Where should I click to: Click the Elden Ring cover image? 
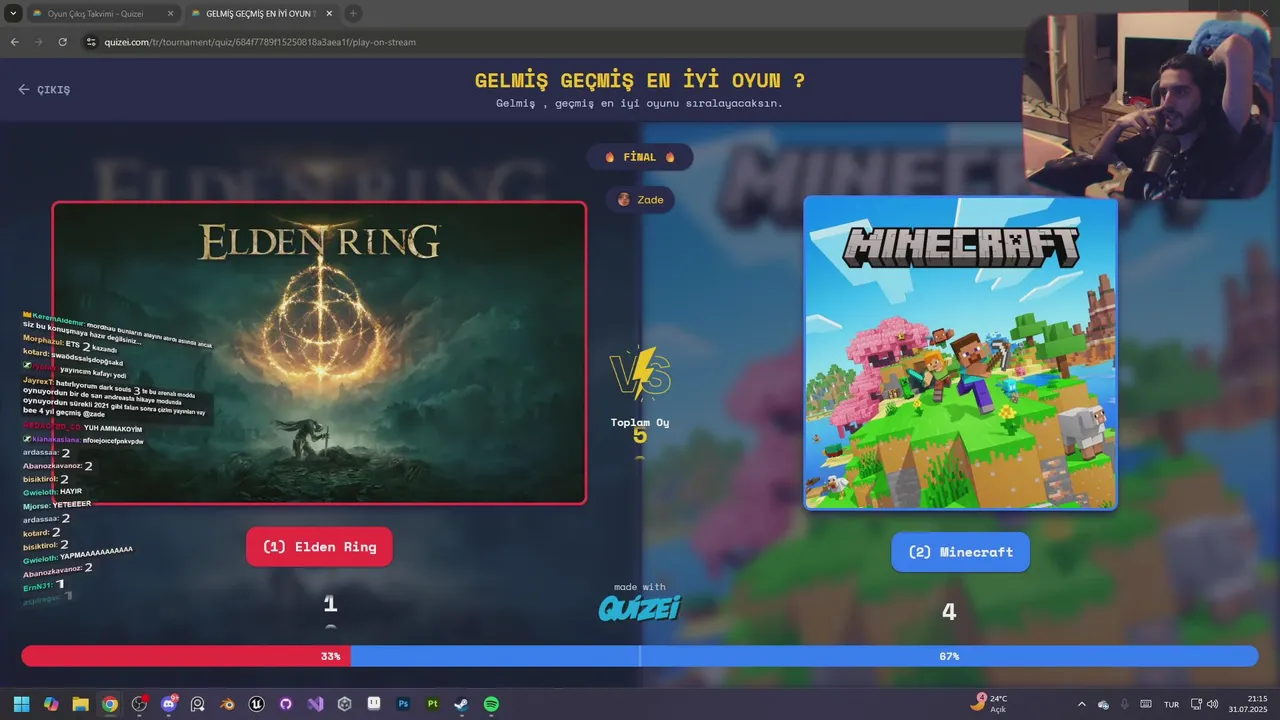(x=319, y=353)
